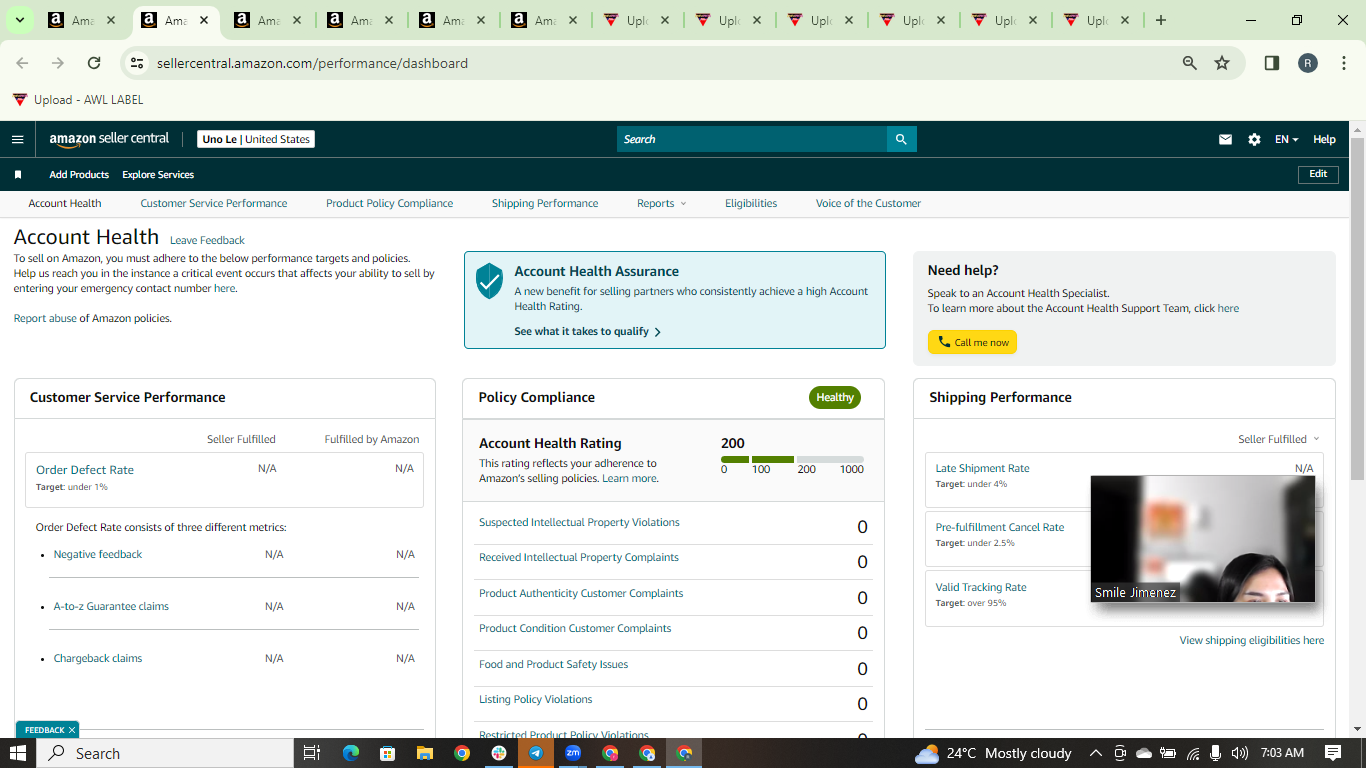Viewport: 1366px width, 768px height.
Task: Click the Account Health Assurance shield icon
Action: coord(489,281)
